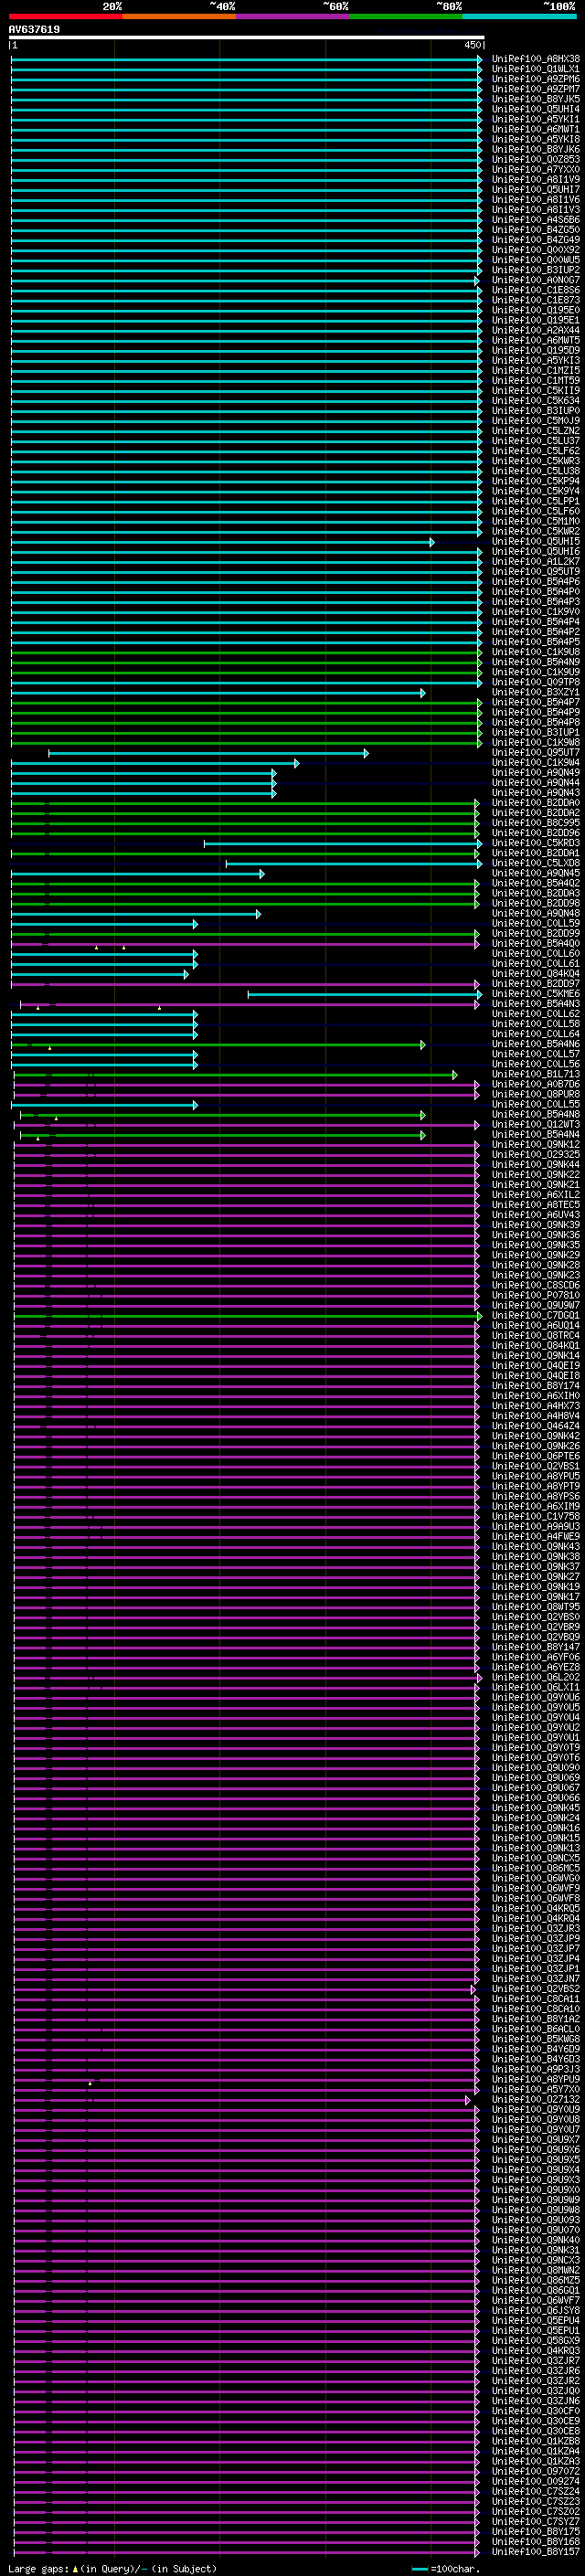Image resolution: width=585 pixels, height=2576 pixels.
Task: Open the UniRef100_A7YXX0 hit label
Action: tap(535, 170)
